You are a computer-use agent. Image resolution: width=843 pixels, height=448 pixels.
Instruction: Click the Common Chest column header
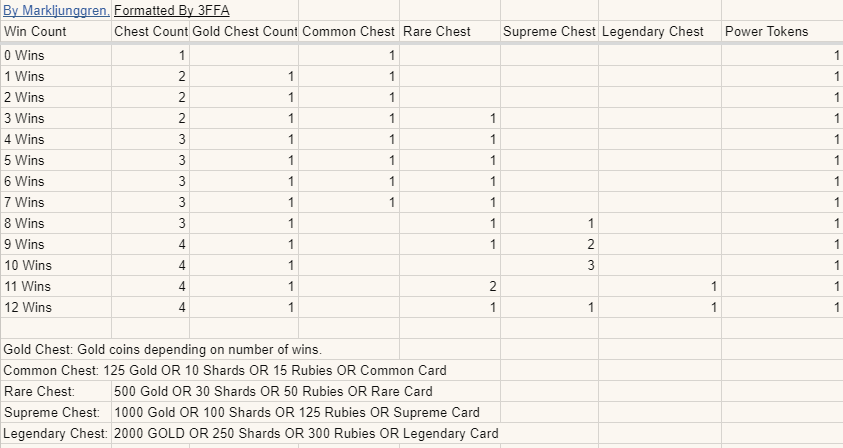pyautogui.click(x=348, y=32)
